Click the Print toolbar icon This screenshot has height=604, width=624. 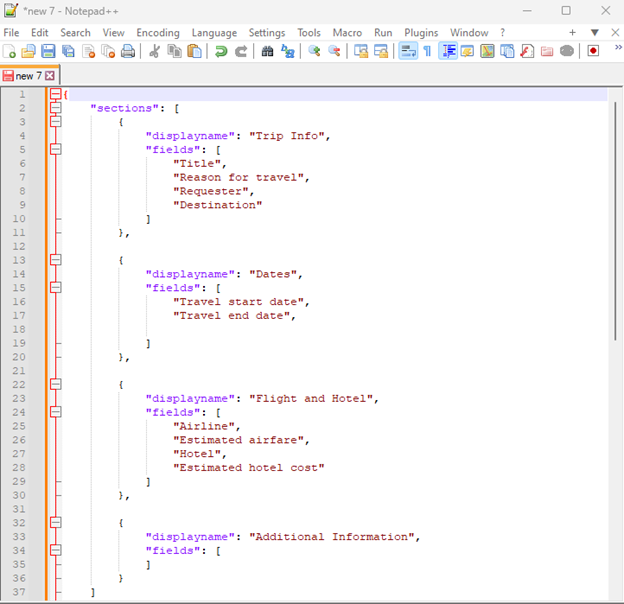[x=128, y=51]
